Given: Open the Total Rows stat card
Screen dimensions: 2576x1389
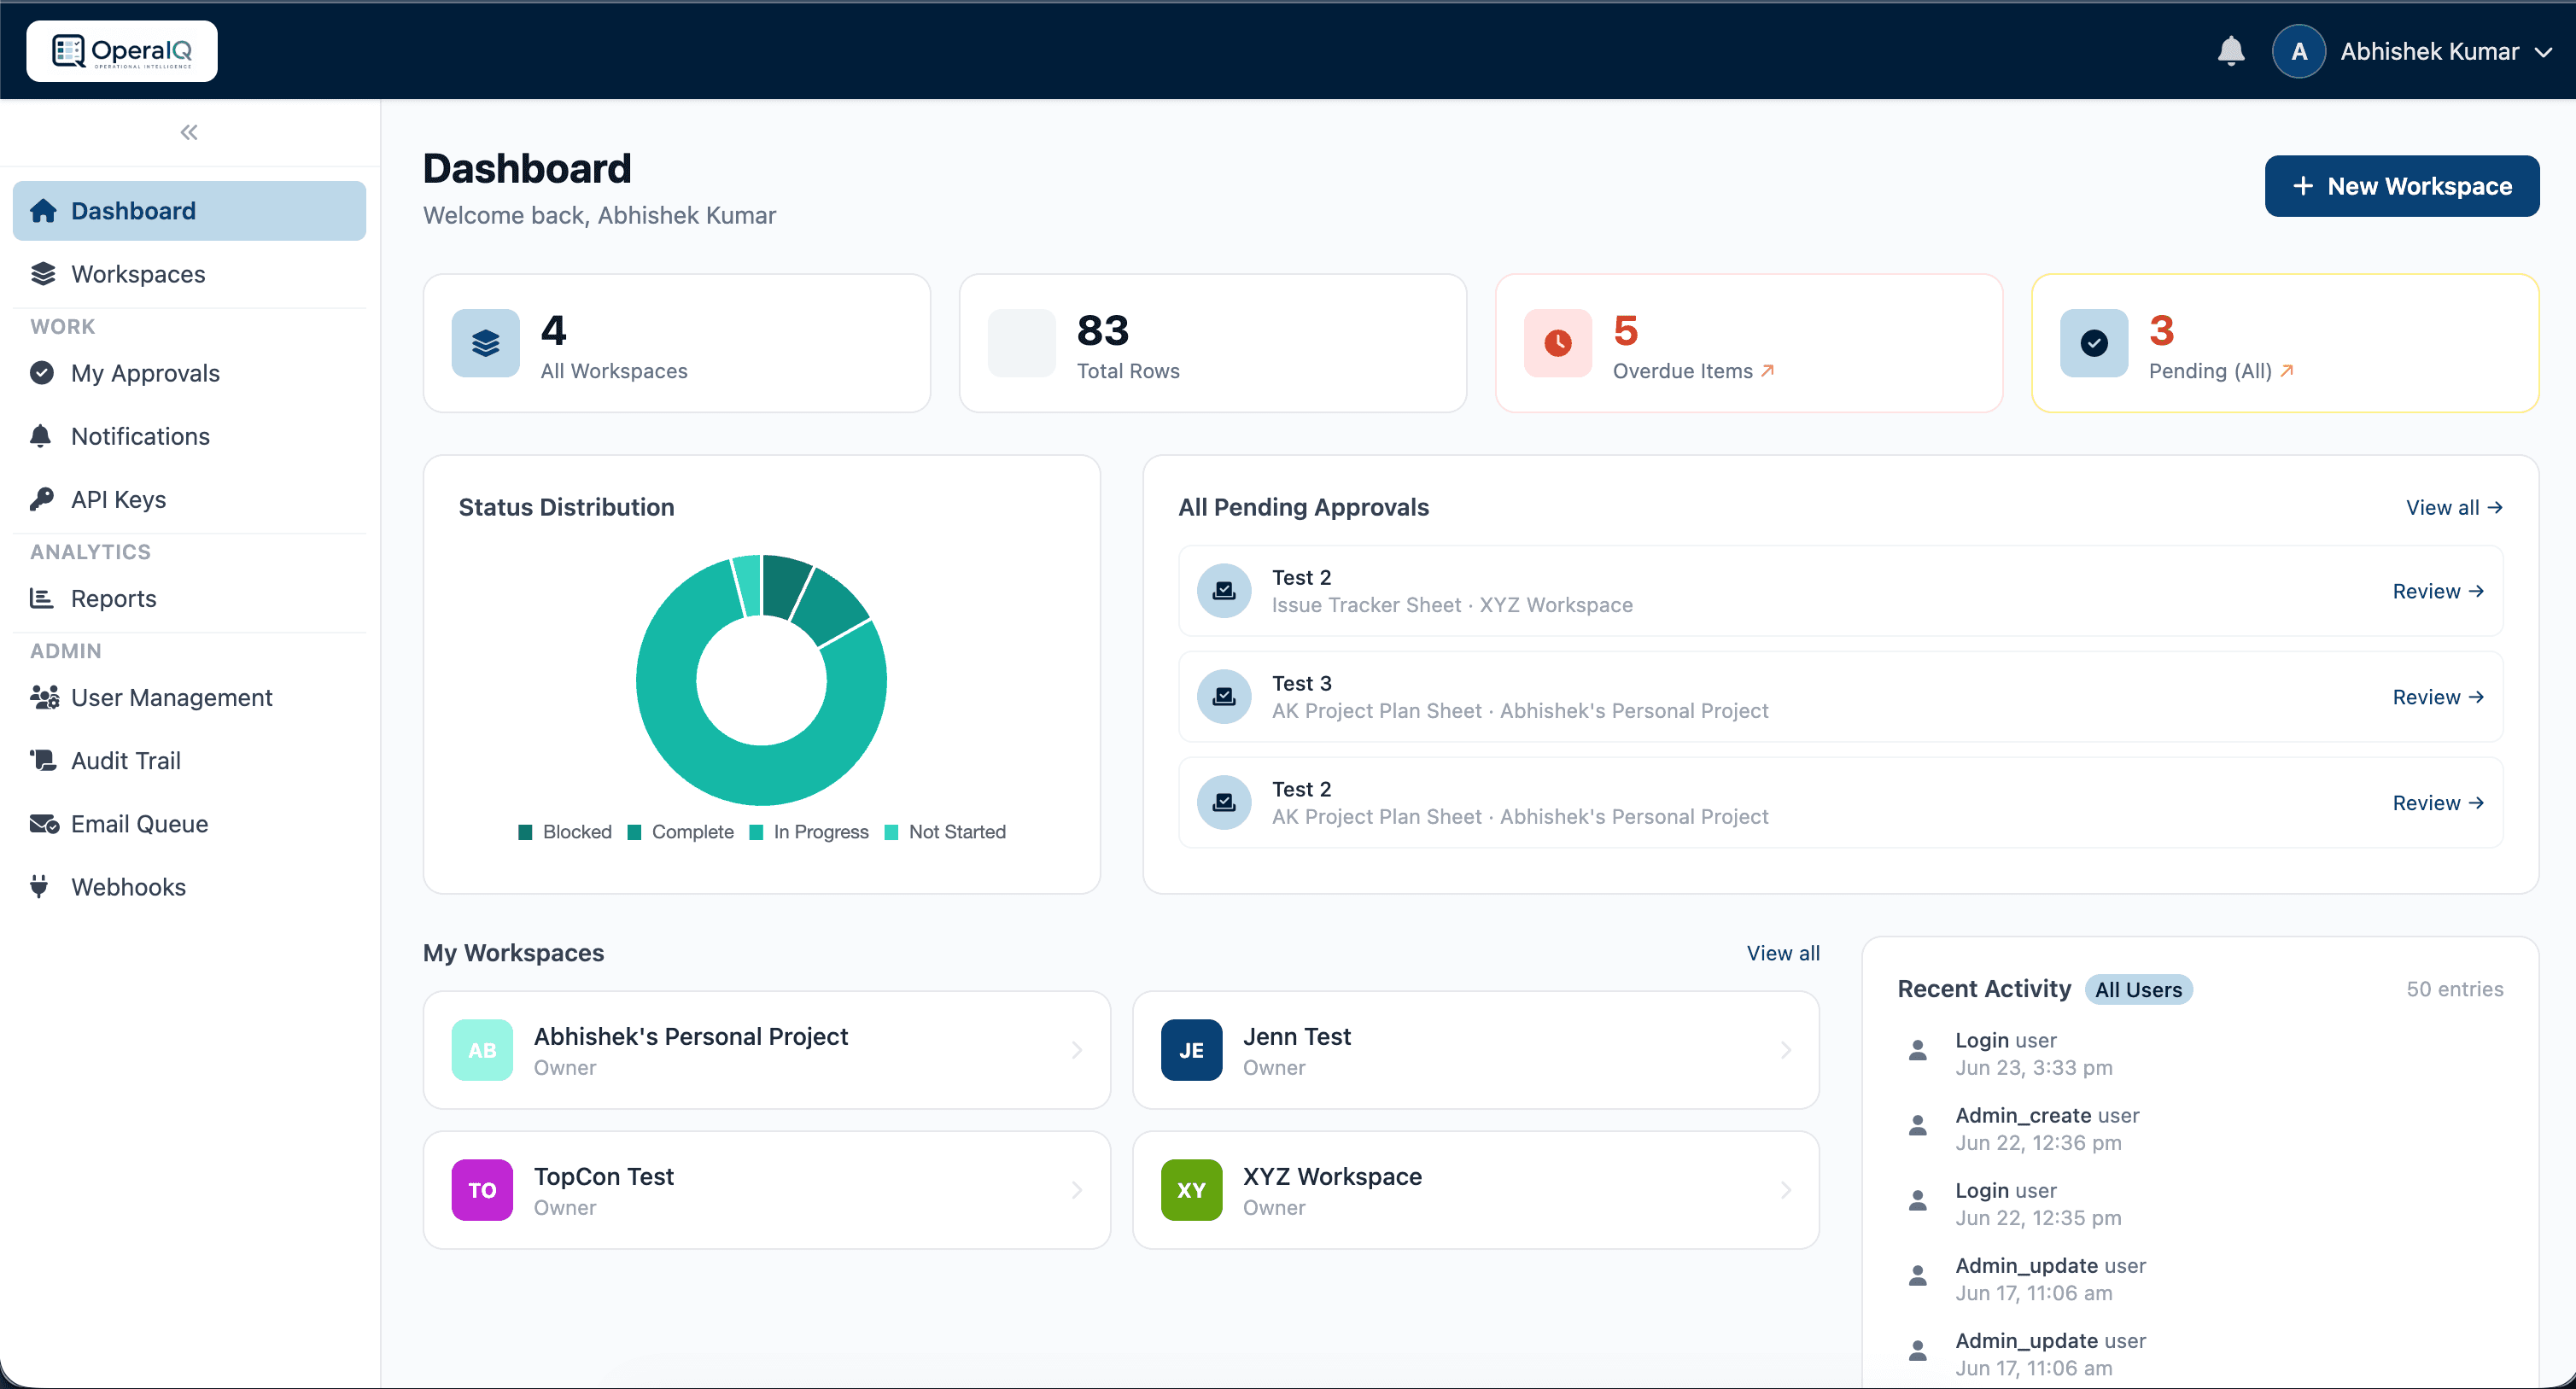Looking at the screenshot, I should click(x=1212, y=343).
